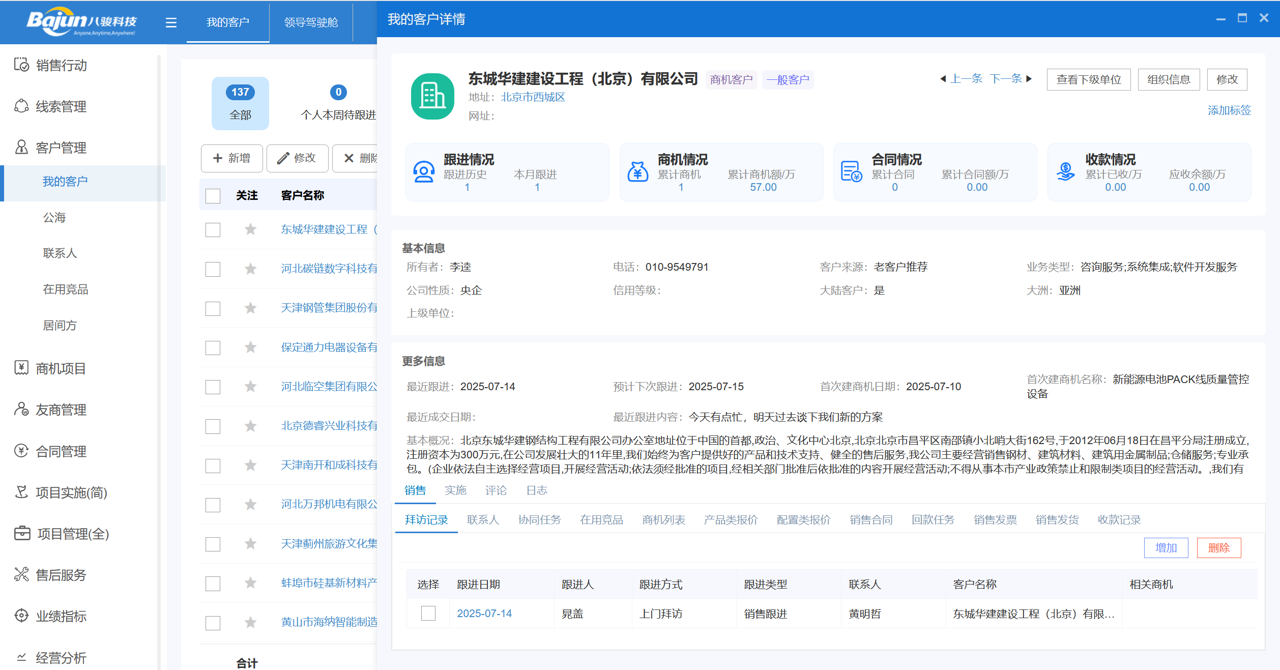The height and width of the screenshot is (670, 1280).
Task: Open the 商机项目 module
Action: click(62, 368)
